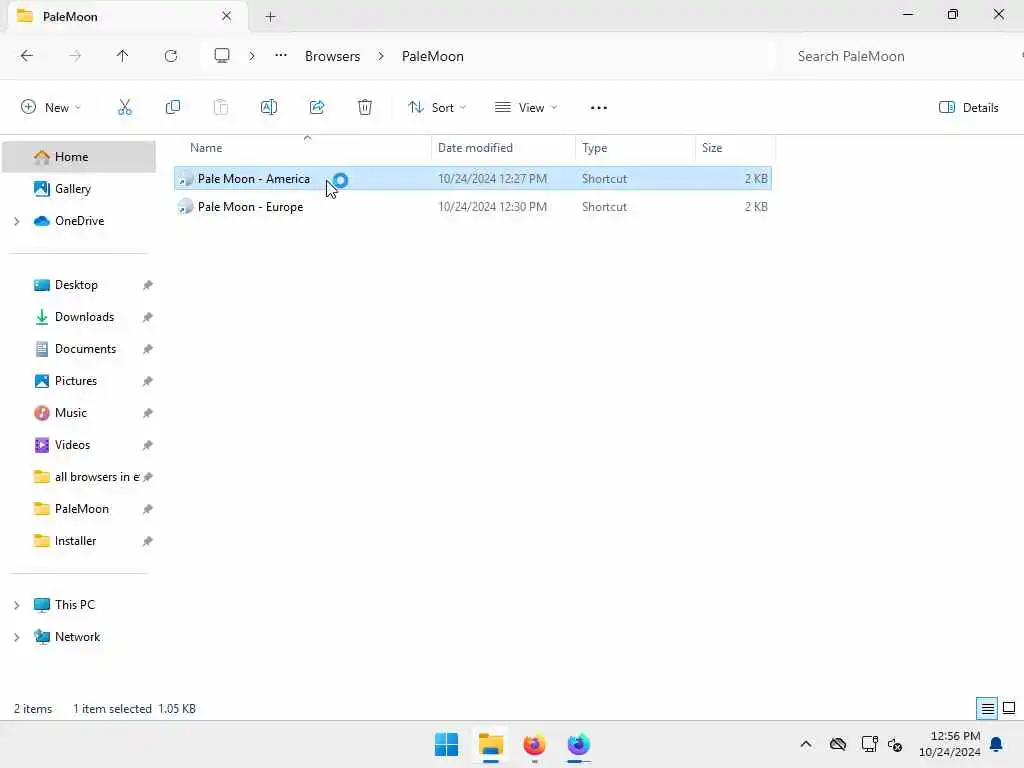Open the address bar ellipsis breadcrumb
Image resolution: width=1024 pixels, height=768 pixels.
pos(281,56)
